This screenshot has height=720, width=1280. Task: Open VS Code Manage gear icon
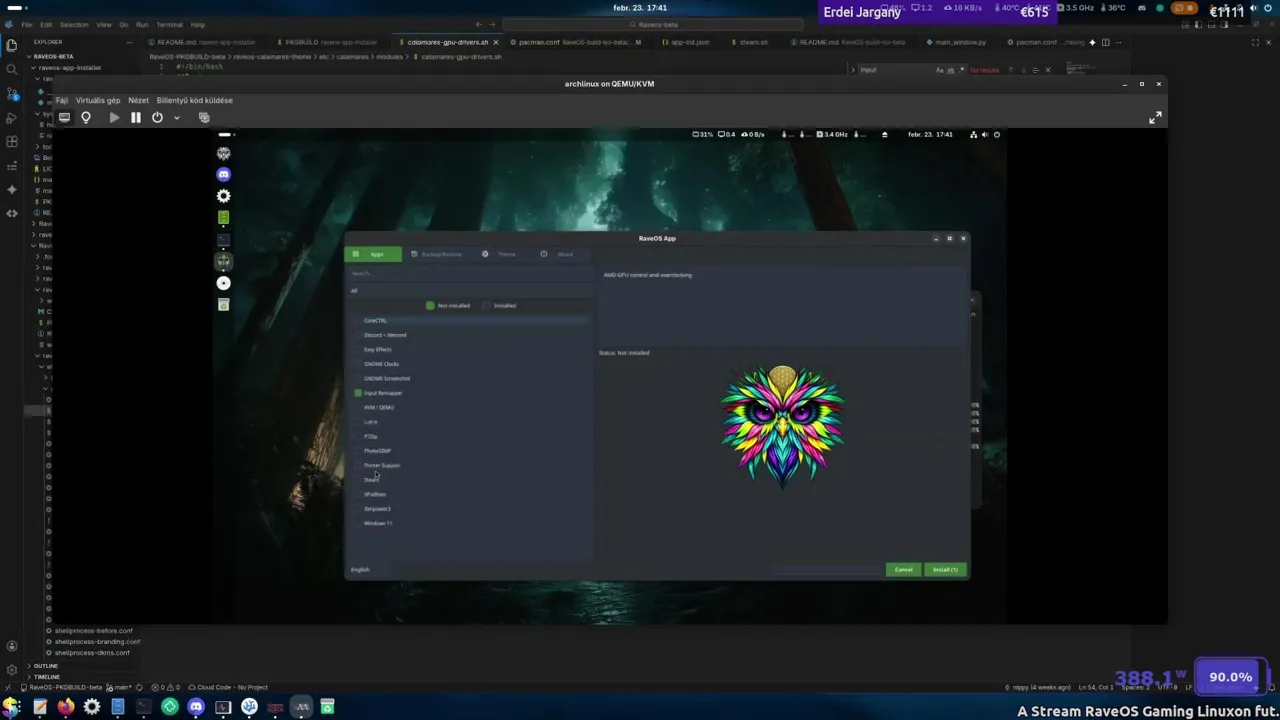click(12, 670)
